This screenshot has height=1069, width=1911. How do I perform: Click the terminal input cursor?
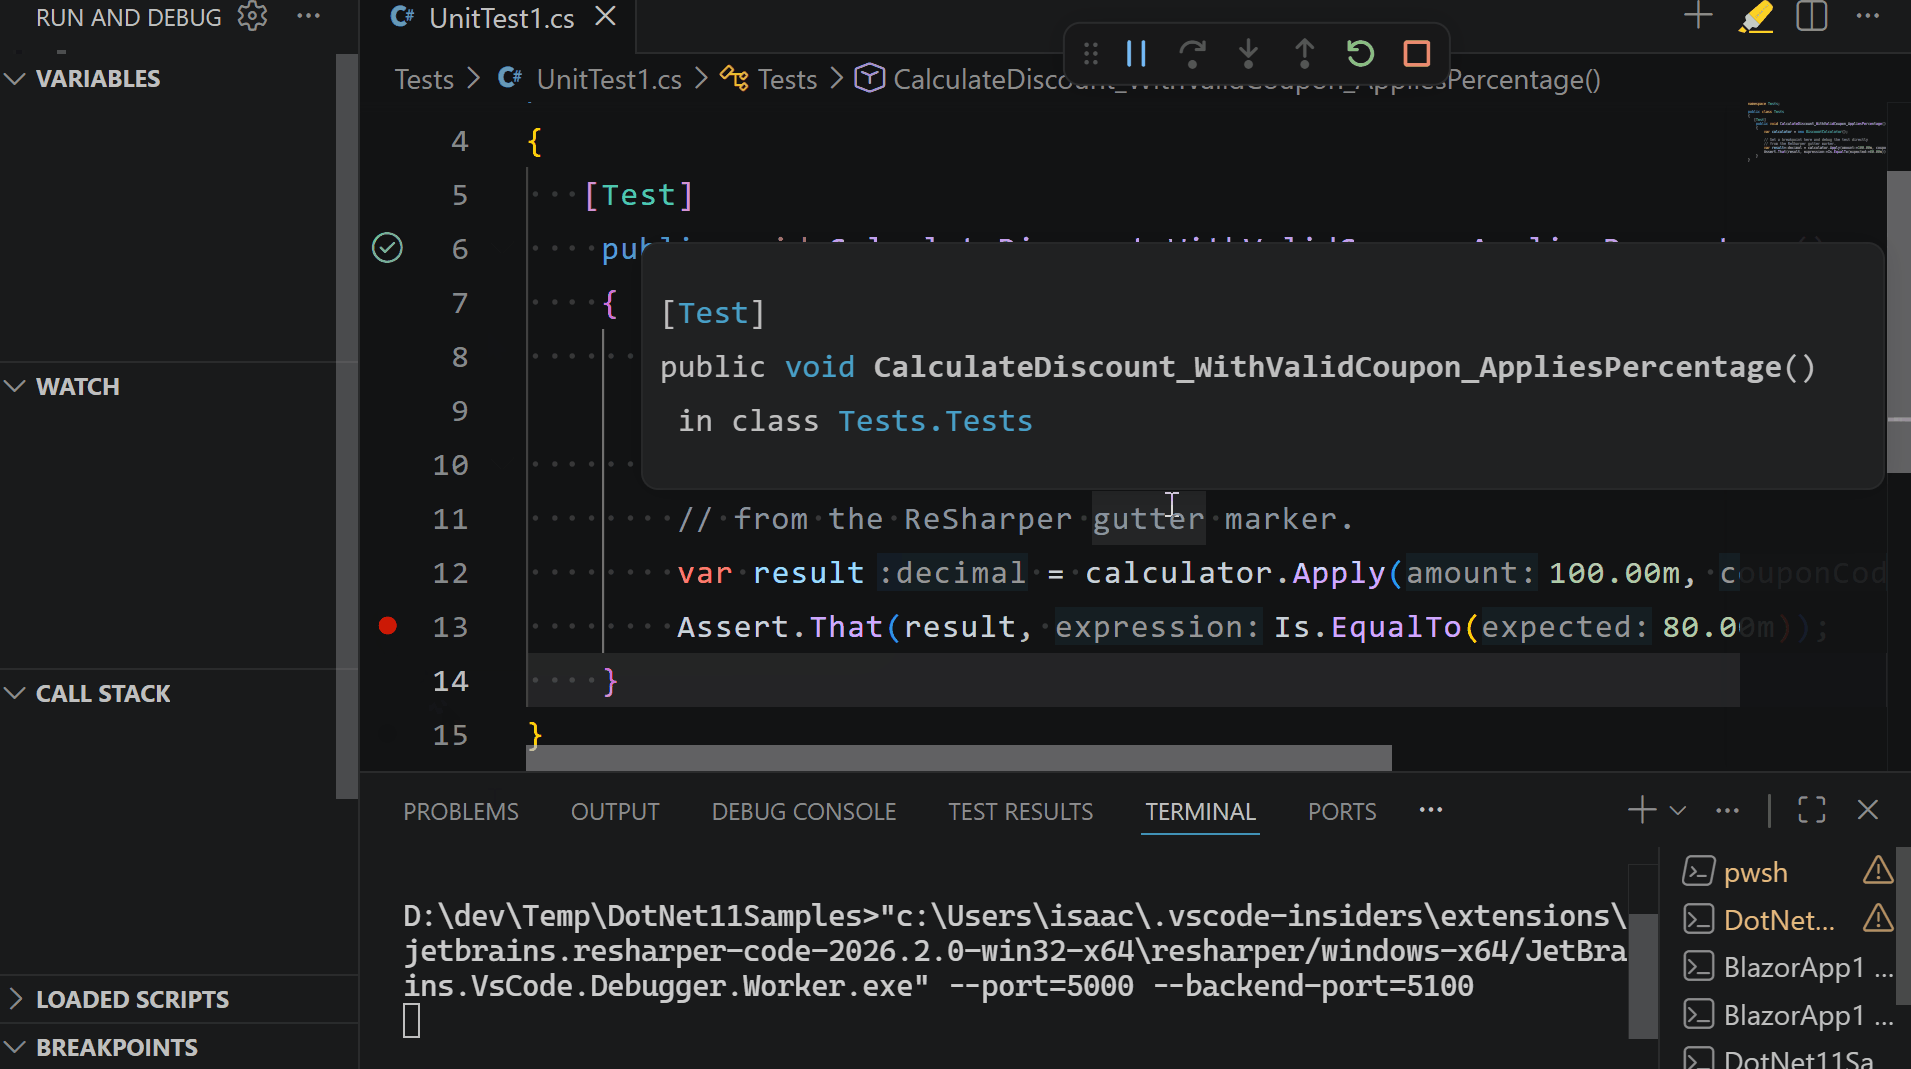411,1021
